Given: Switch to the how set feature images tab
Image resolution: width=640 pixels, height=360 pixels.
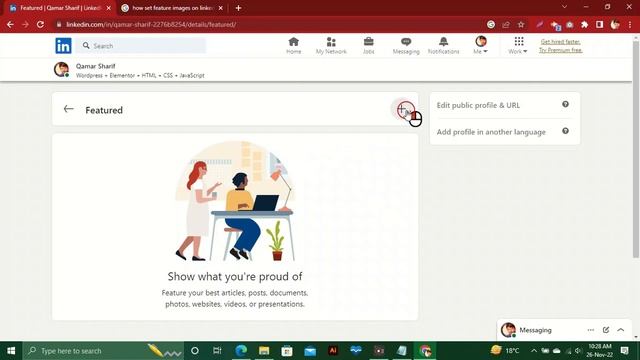Looking at the screenshot, I should (x=171, y=8).
